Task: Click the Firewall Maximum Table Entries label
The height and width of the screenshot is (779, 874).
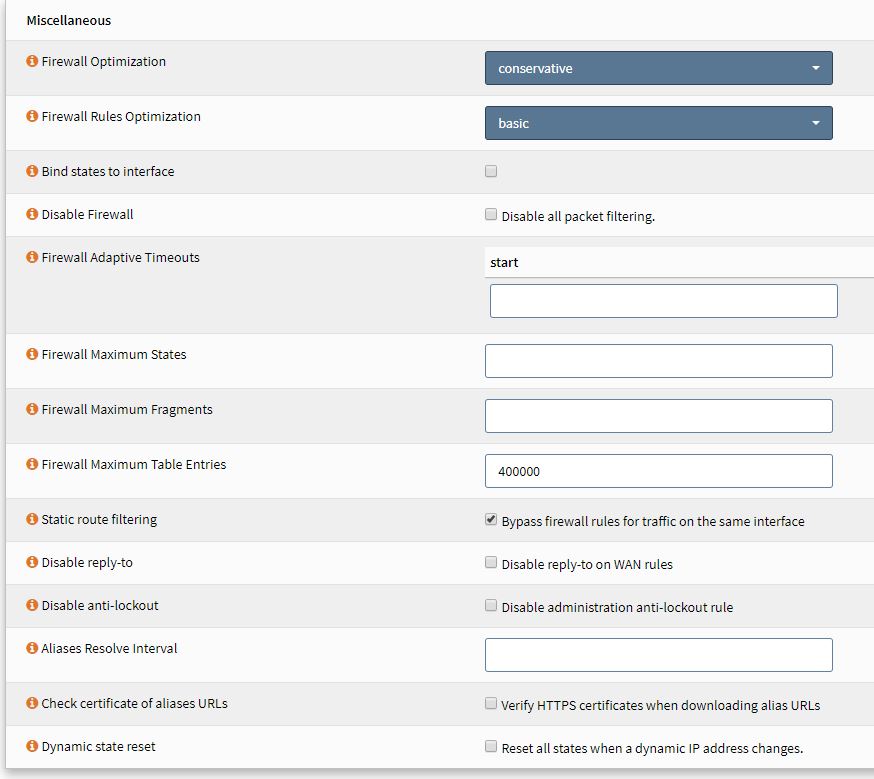Action: coord(134,465)
